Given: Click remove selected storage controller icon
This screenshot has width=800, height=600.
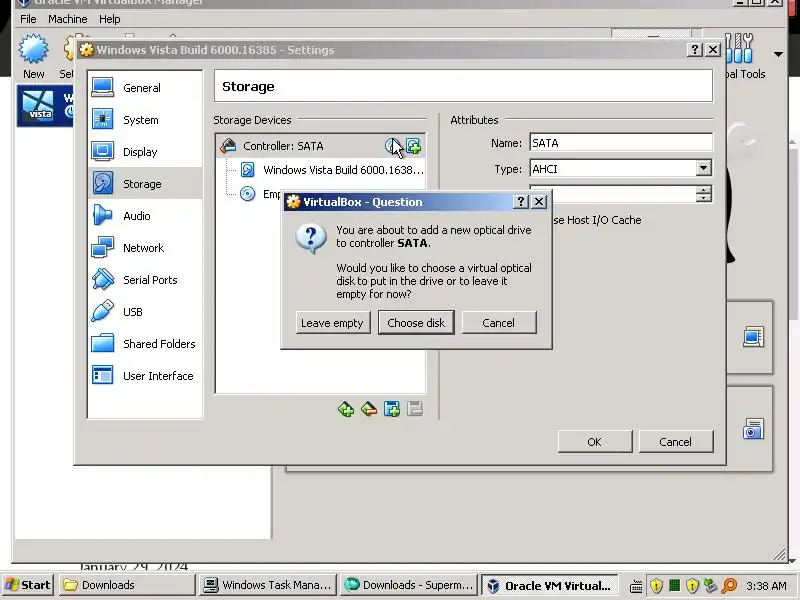Looking at the screenshot, I should pyautogui.click(x=369, y=409).
